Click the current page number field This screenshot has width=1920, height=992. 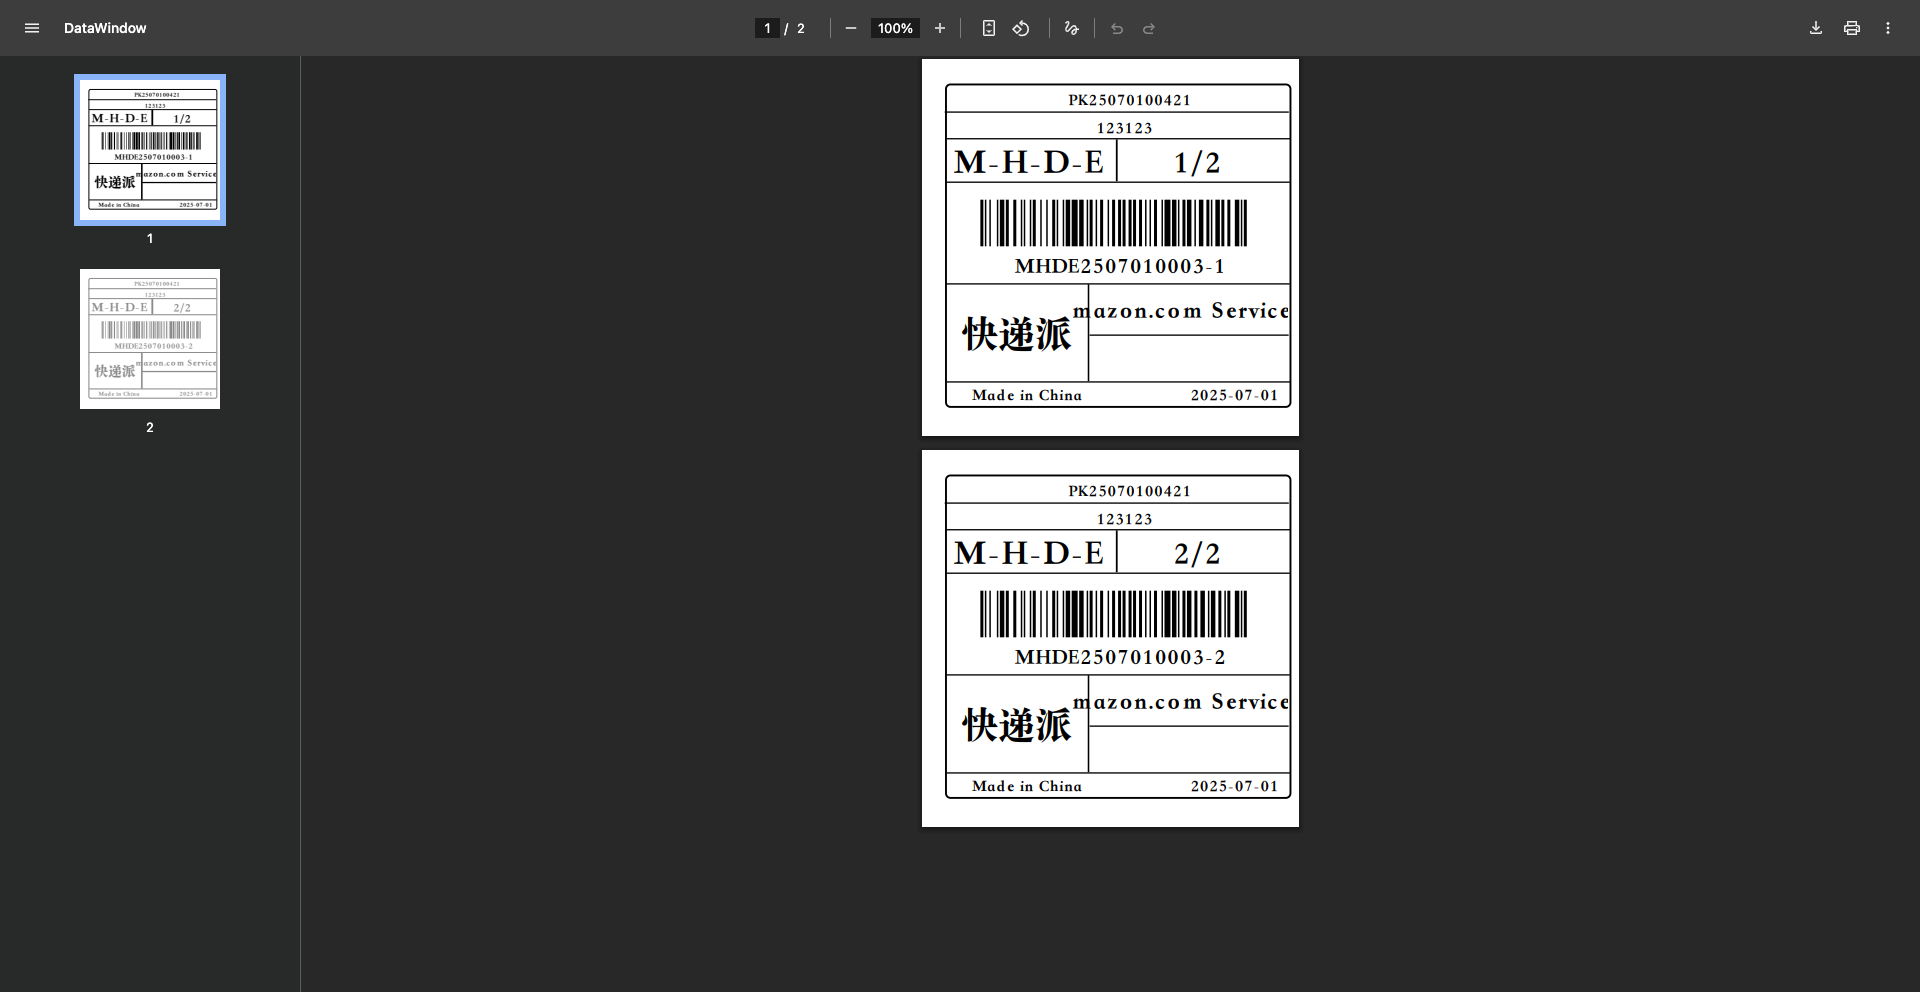point(767,28)
